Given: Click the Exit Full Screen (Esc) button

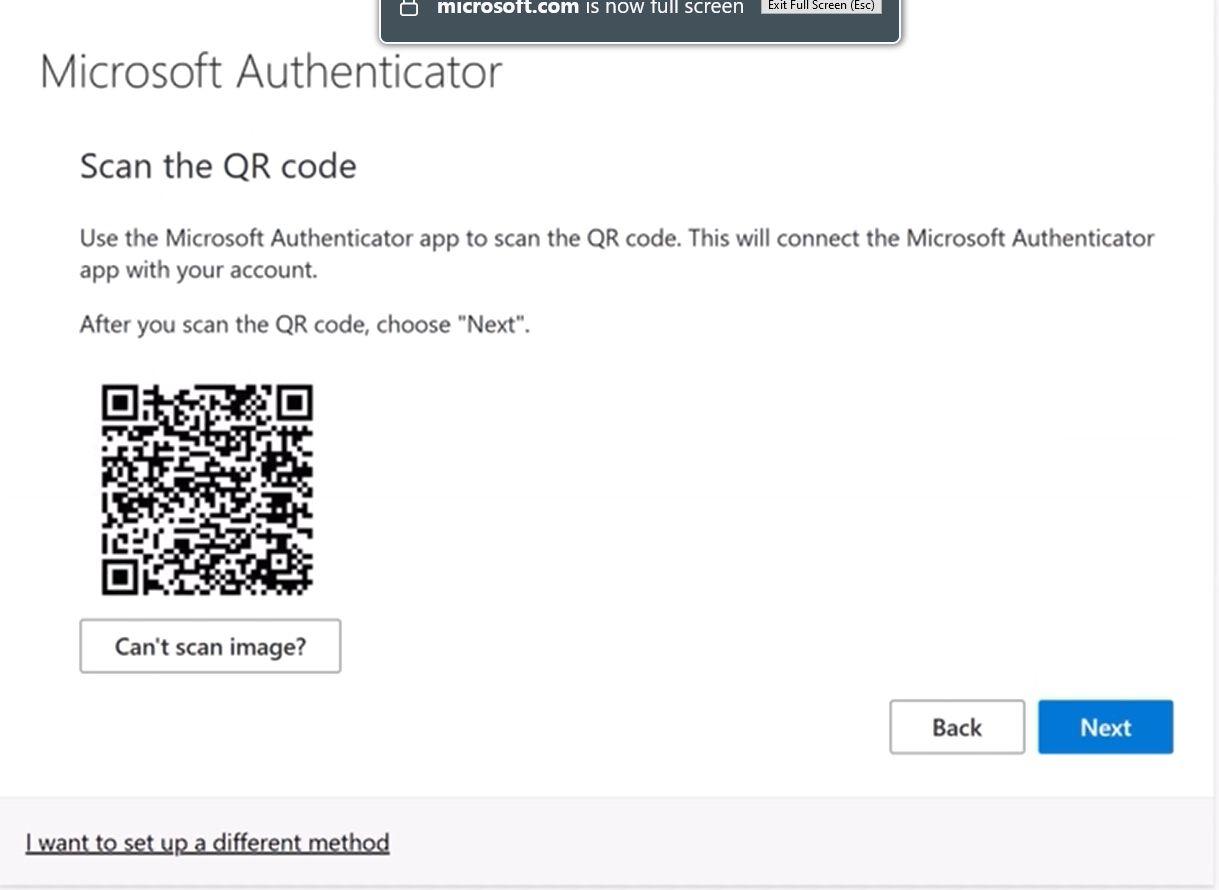Looking at the screenshot, I should click(821, 6).
